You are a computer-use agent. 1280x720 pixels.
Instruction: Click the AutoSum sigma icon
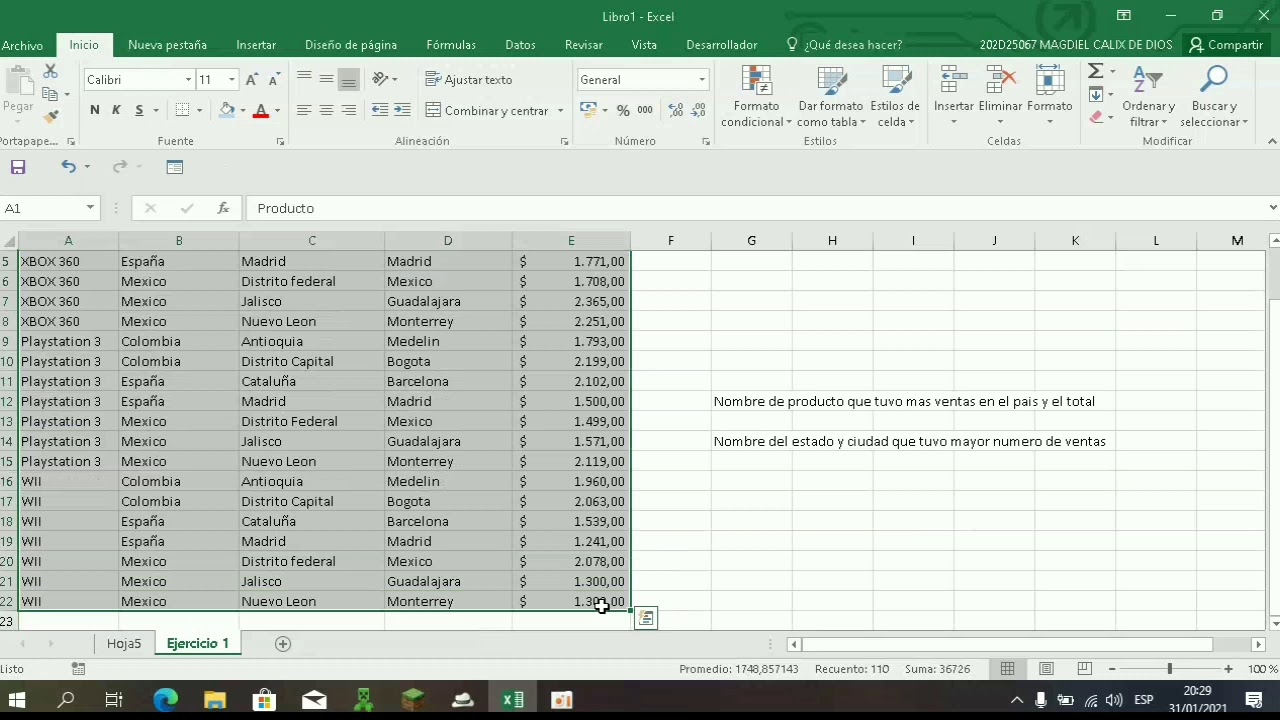pos(1096,71)
